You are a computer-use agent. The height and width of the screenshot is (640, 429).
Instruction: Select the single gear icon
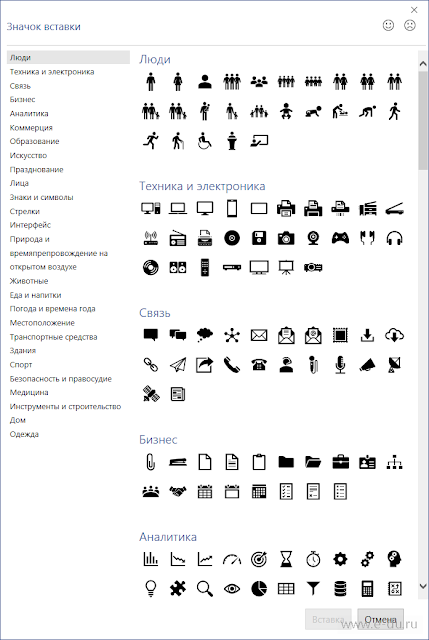coord(340,559)
